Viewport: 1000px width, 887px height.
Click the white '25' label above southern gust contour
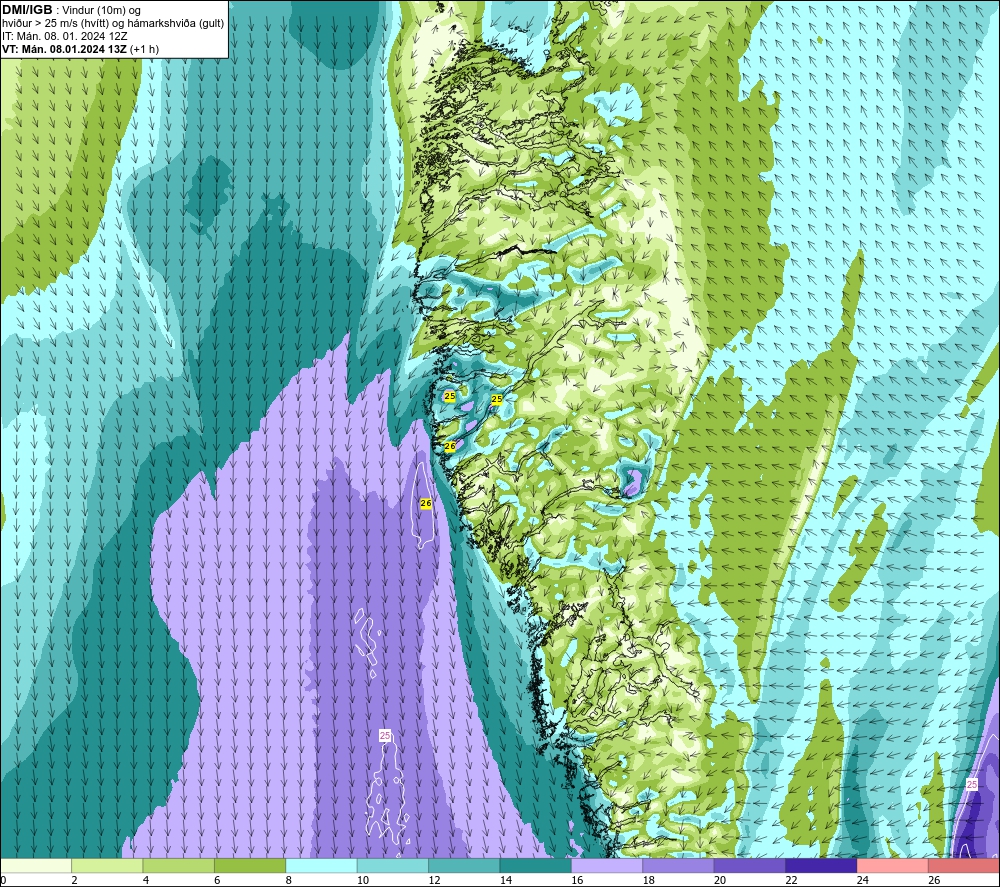(x=385, y=735)
